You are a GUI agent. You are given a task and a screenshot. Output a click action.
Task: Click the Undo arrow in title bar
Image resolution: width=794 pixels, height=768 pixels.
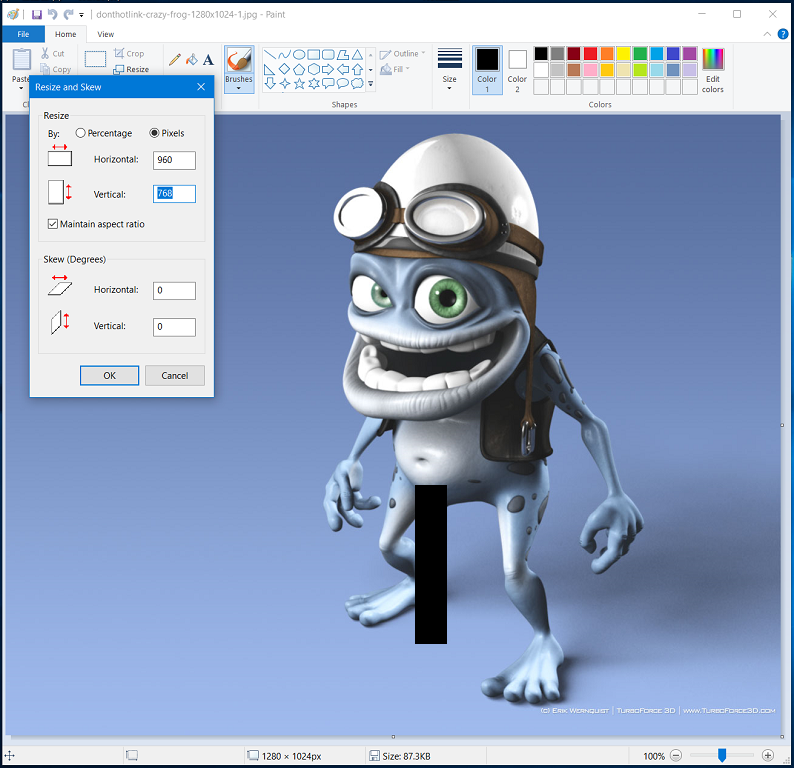click(x=52, y=14)
